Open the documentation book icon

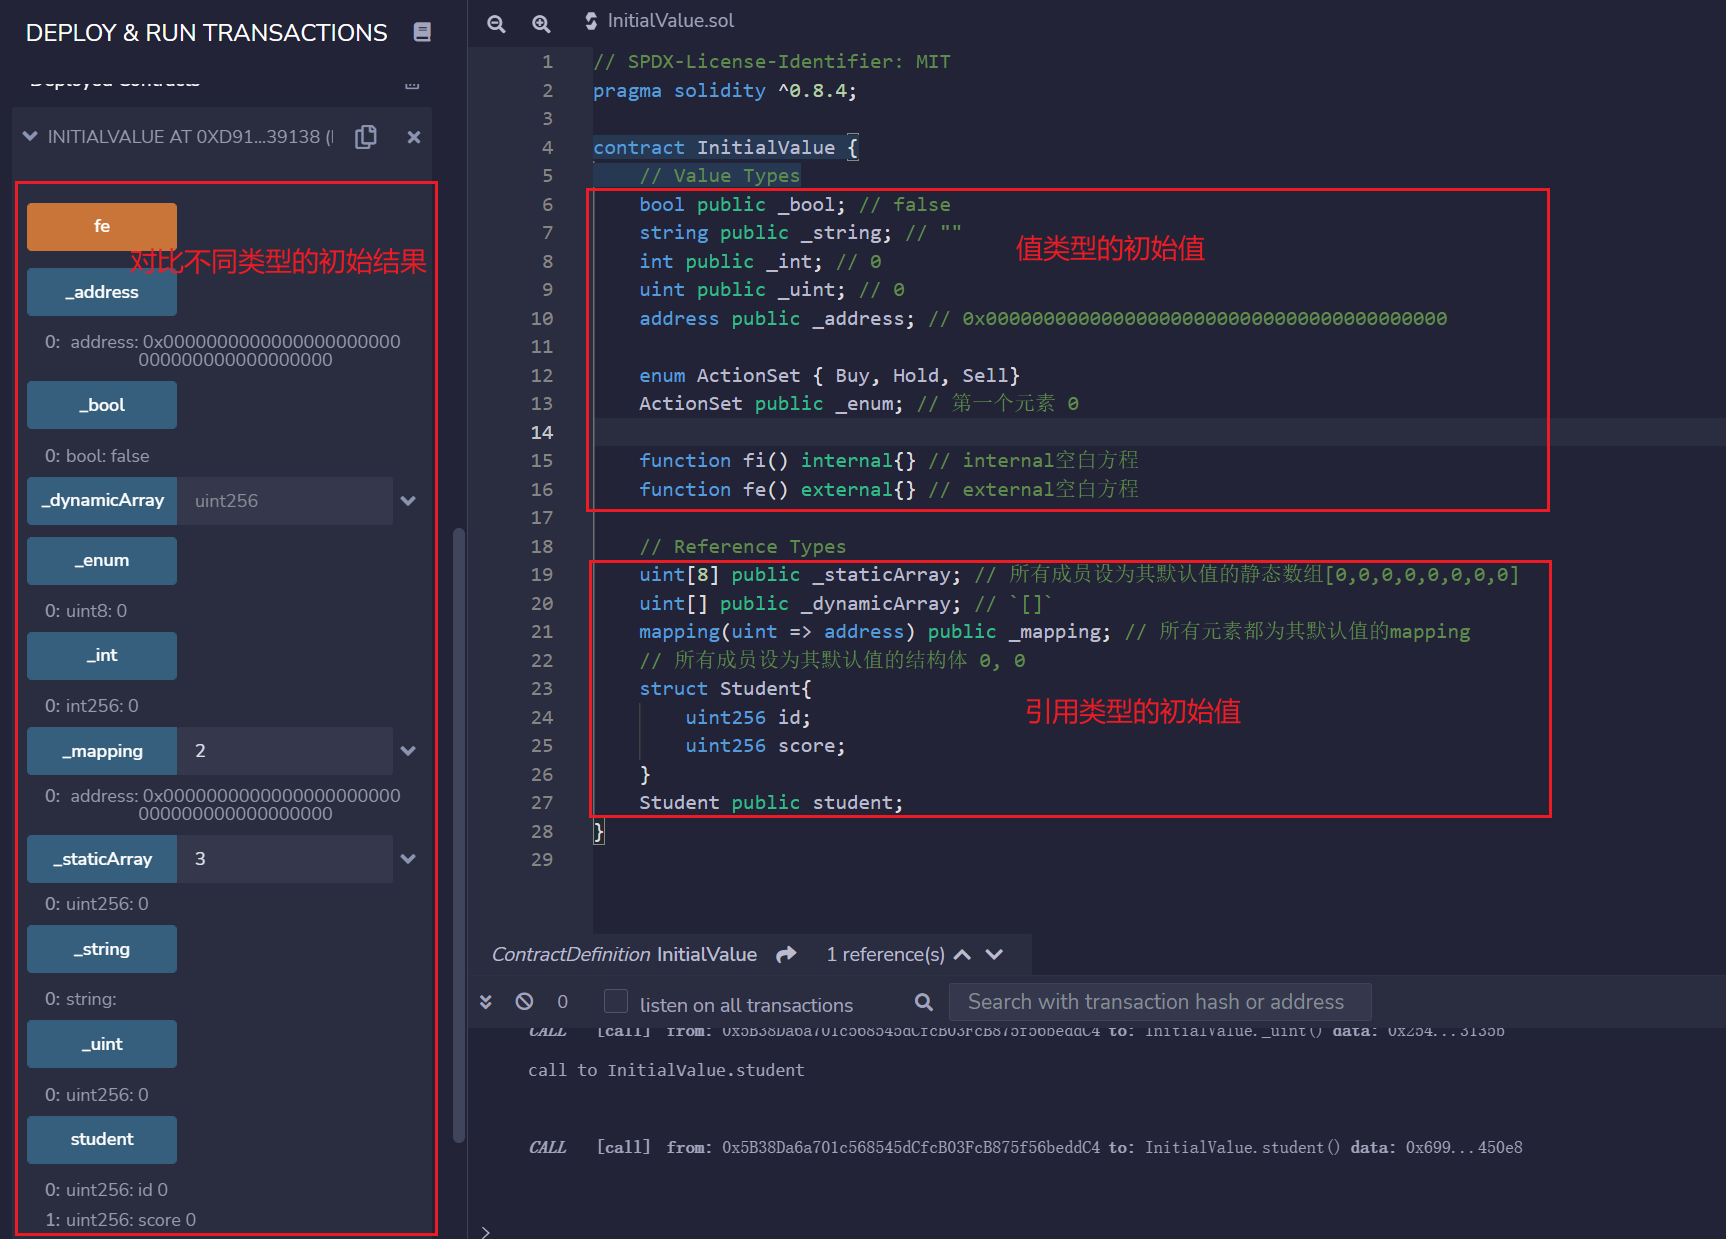click(422, 33)
